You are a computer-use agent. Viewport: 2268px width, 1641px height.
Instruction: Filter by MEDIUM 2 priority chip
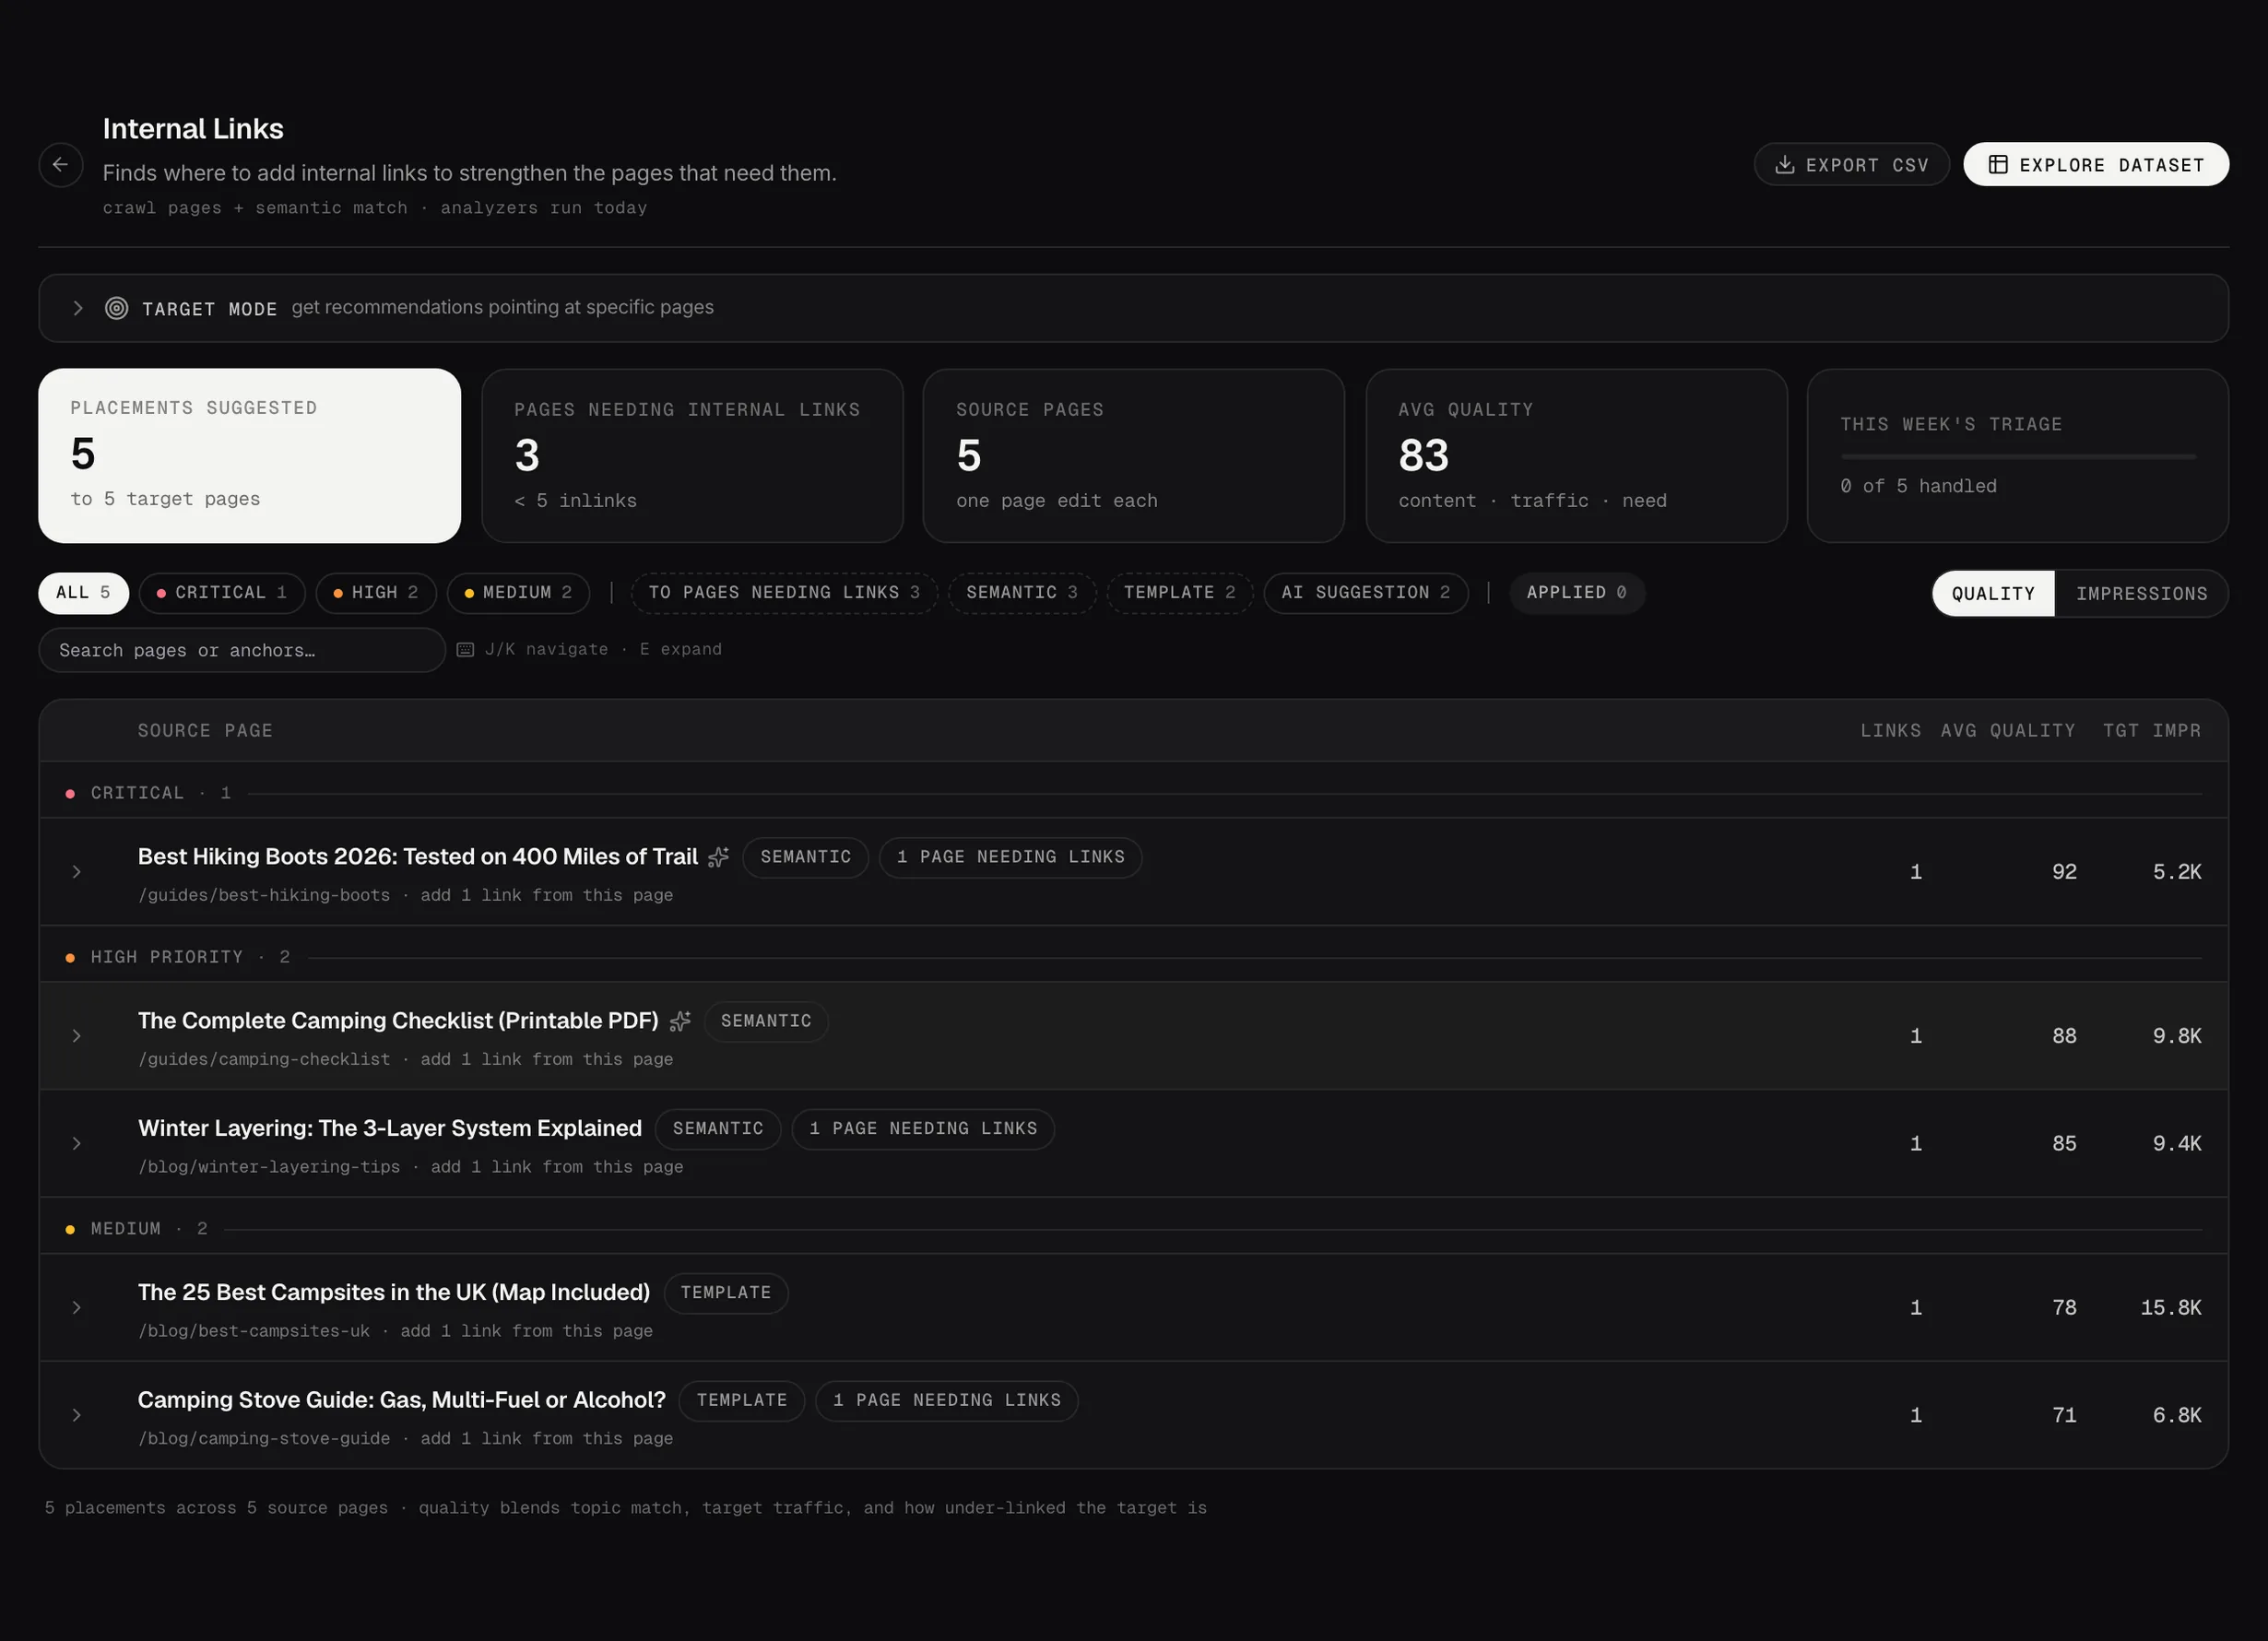tap(518, 593)
